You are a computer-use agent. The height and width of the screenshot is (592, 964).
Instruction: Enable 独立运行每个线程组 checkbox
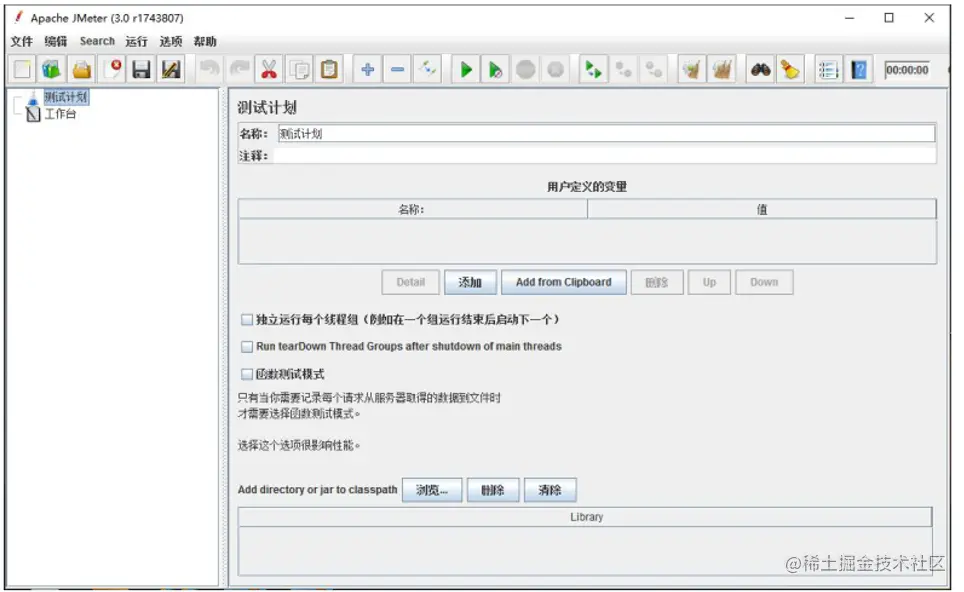tap(247, 320)
